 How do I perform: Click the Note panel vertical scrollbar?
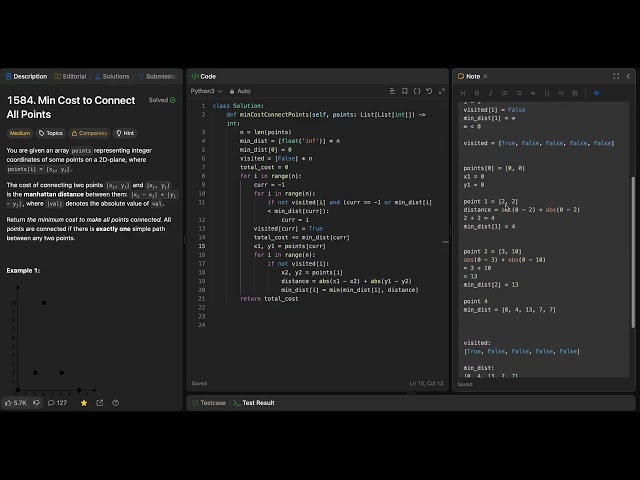tap(633, 252)
